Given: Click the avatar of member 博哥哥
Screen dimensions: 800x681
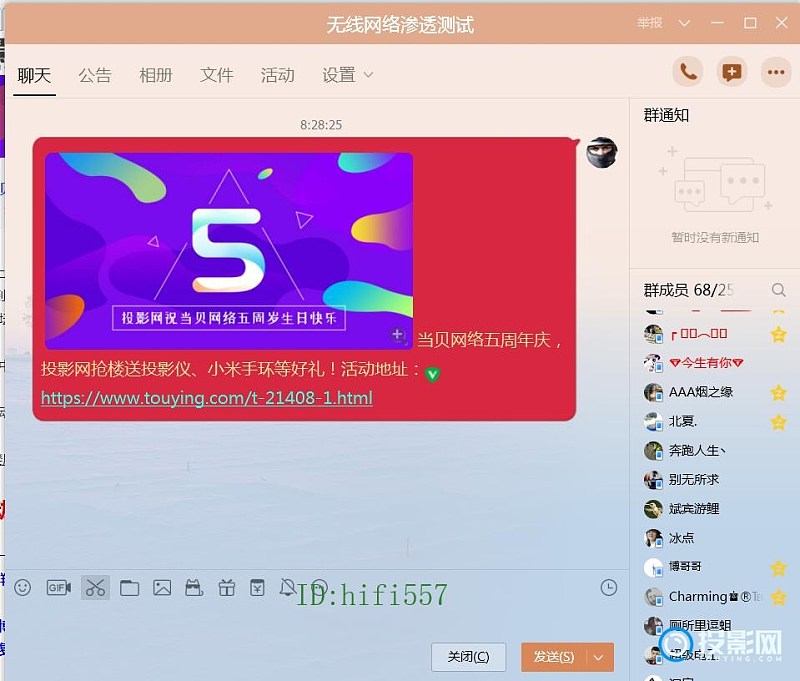Looking at the screenshot, I should (654, 567).
